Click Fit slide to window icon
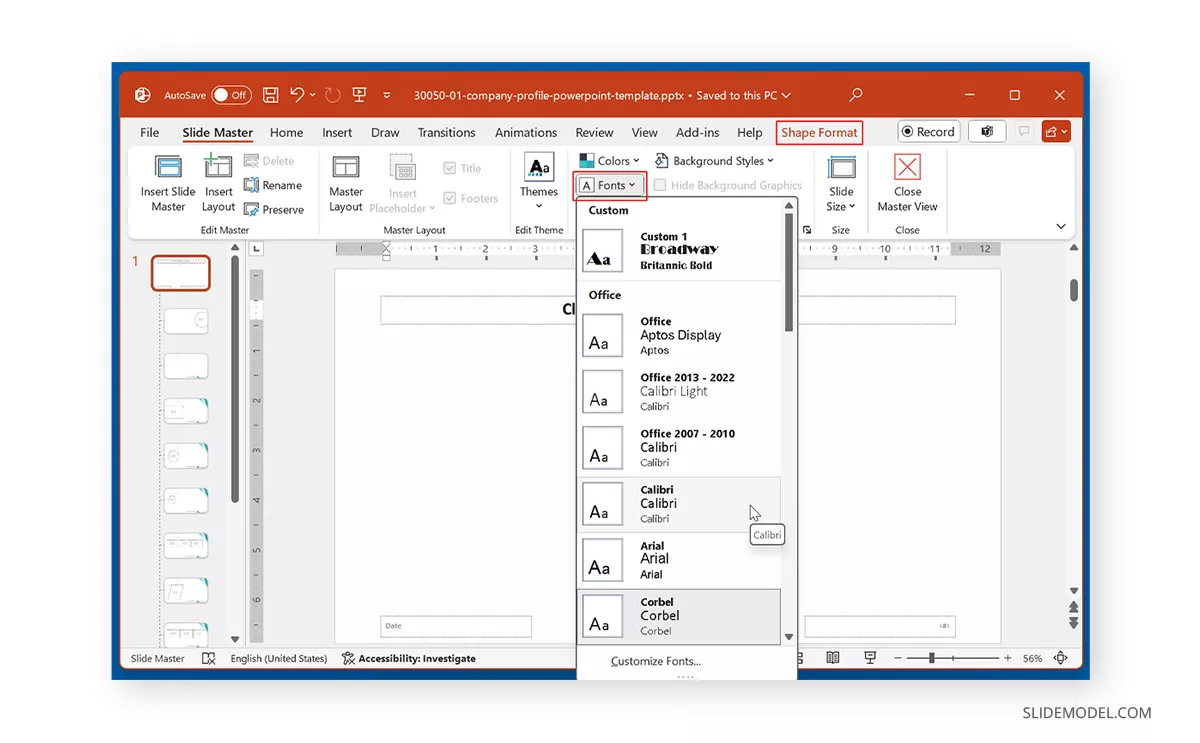Viewport: 1200px width, 743px height. coord(1061,658)
